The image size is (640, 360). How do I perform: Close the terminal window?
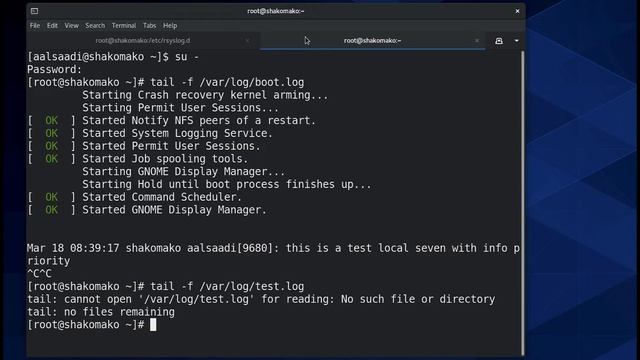click(517, 11)
